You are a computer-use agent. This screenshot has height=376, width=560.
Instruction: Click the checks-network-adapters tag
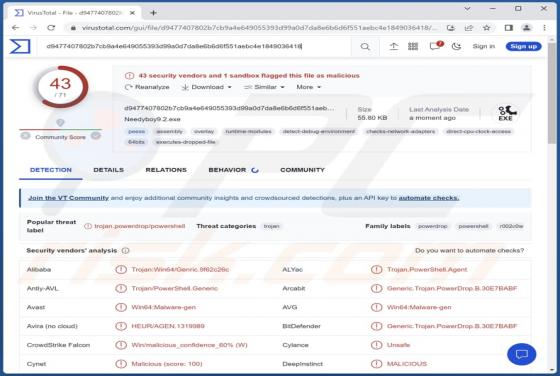tap(400, 131)
